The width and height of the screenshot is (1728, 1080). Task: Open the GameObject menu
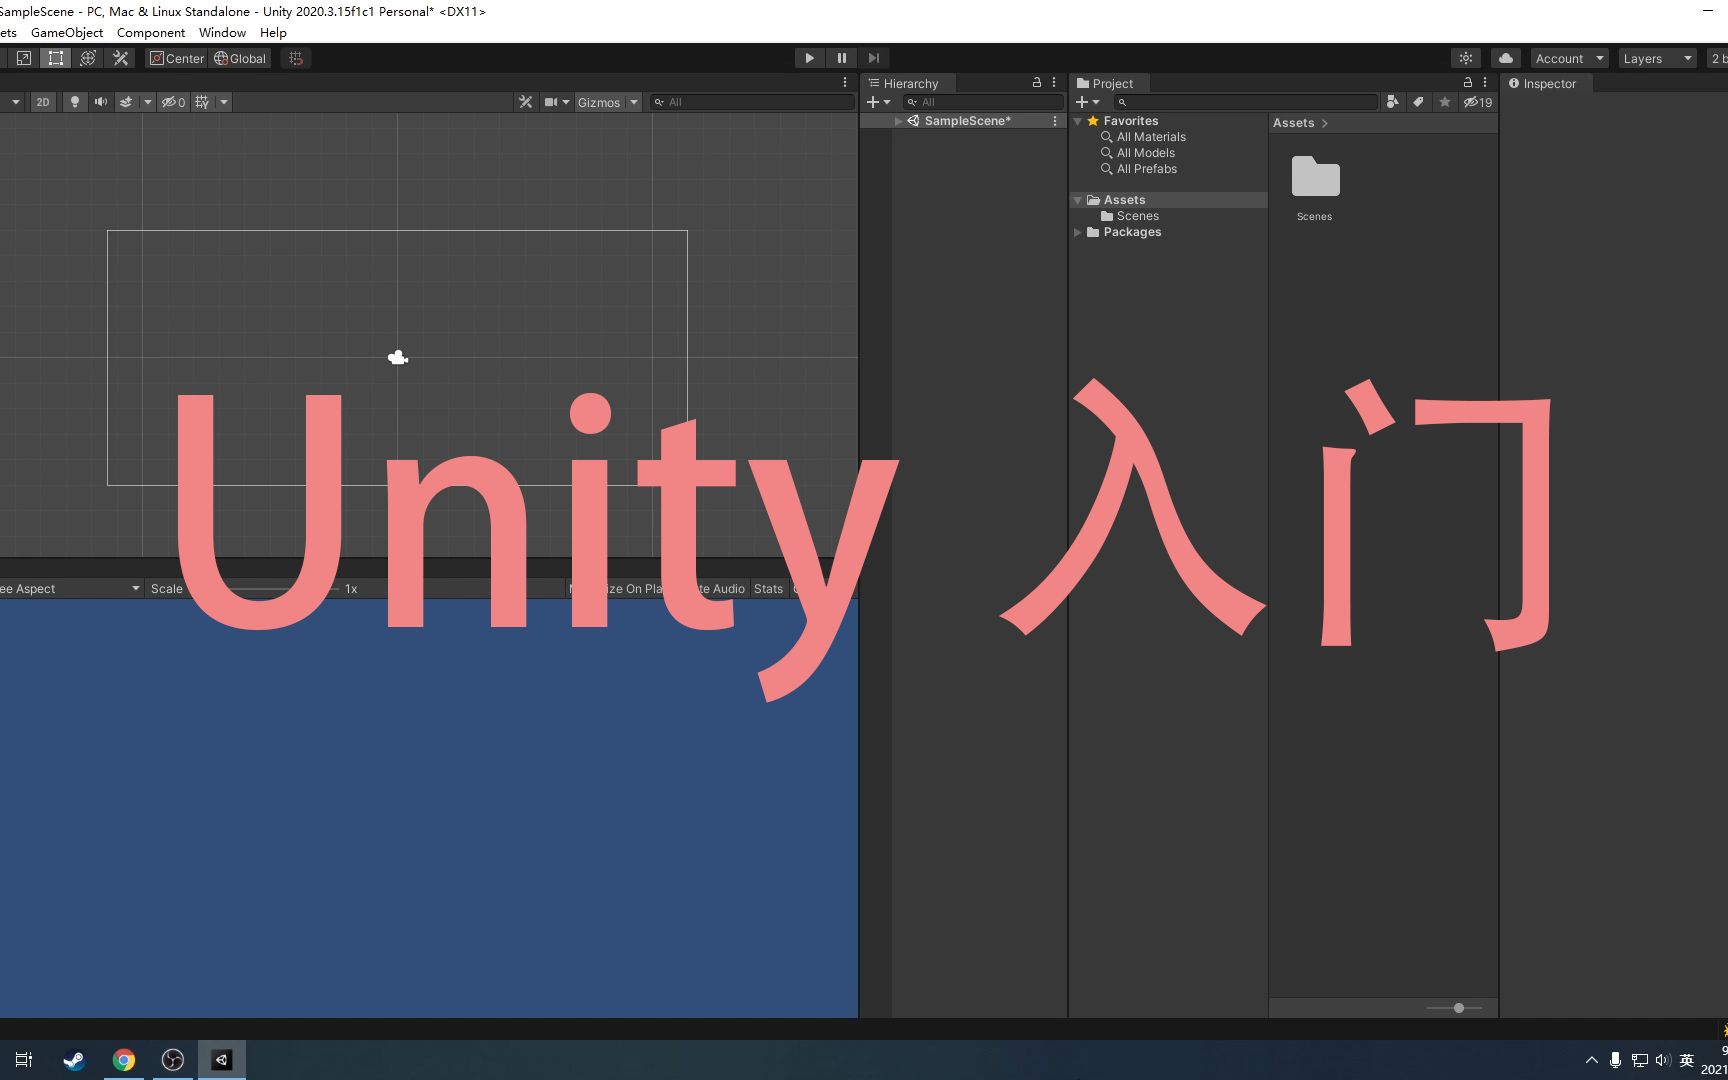(67, 32)
